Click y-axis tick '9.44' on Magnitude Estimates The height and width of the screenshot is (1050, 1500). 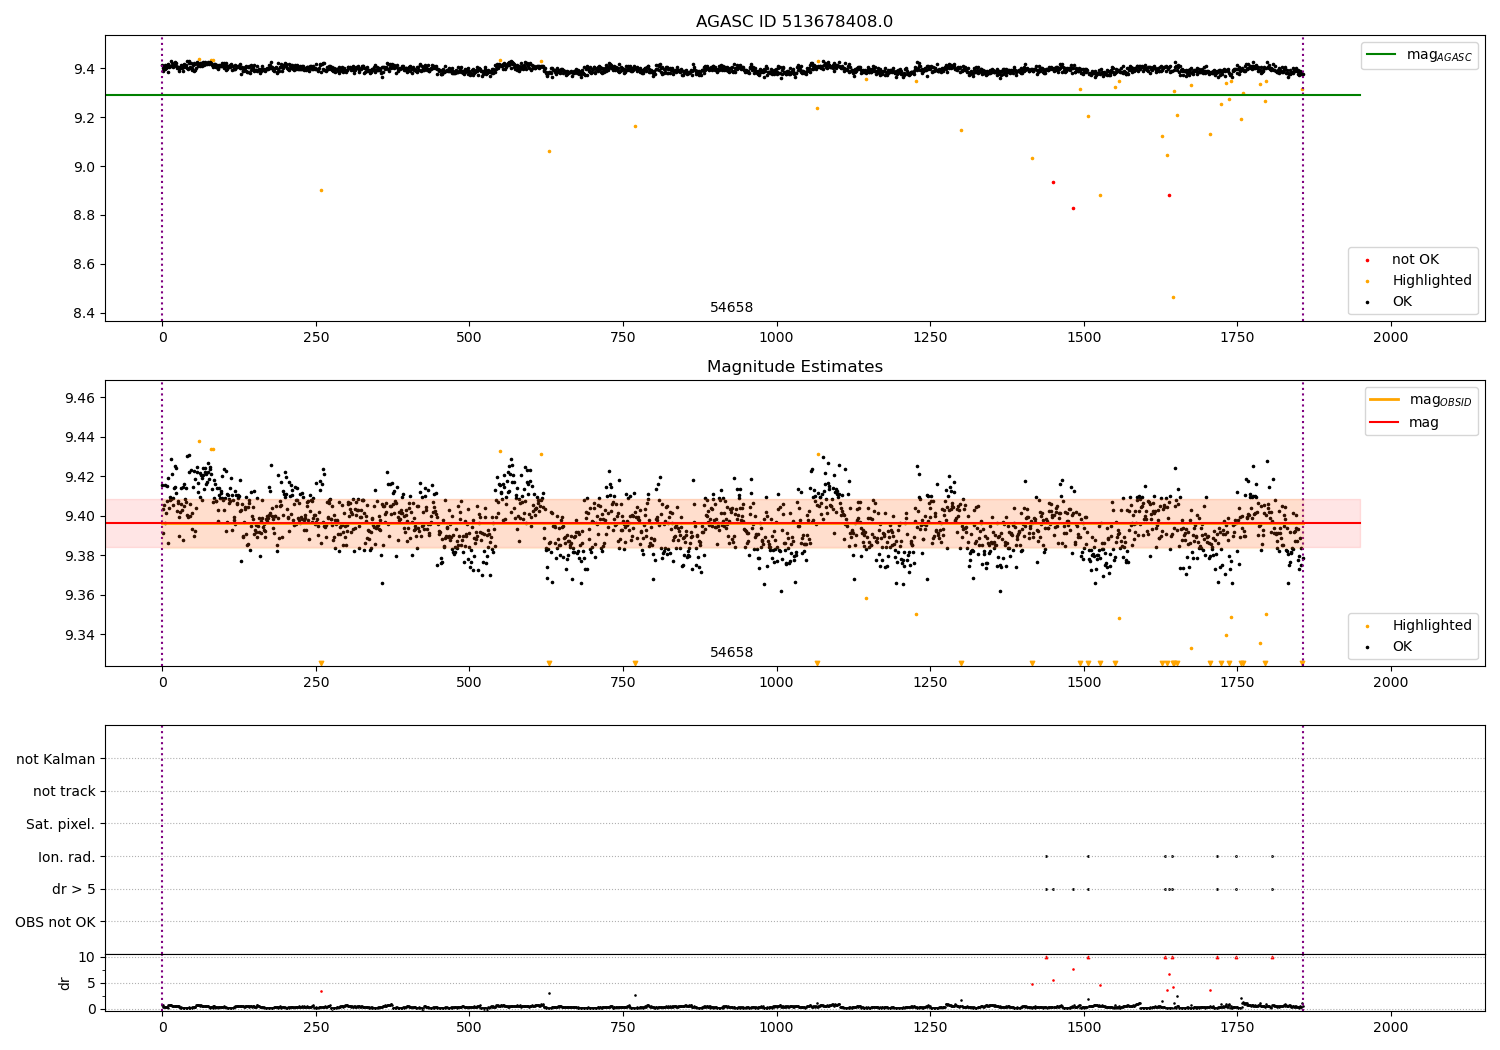(80, 438)
